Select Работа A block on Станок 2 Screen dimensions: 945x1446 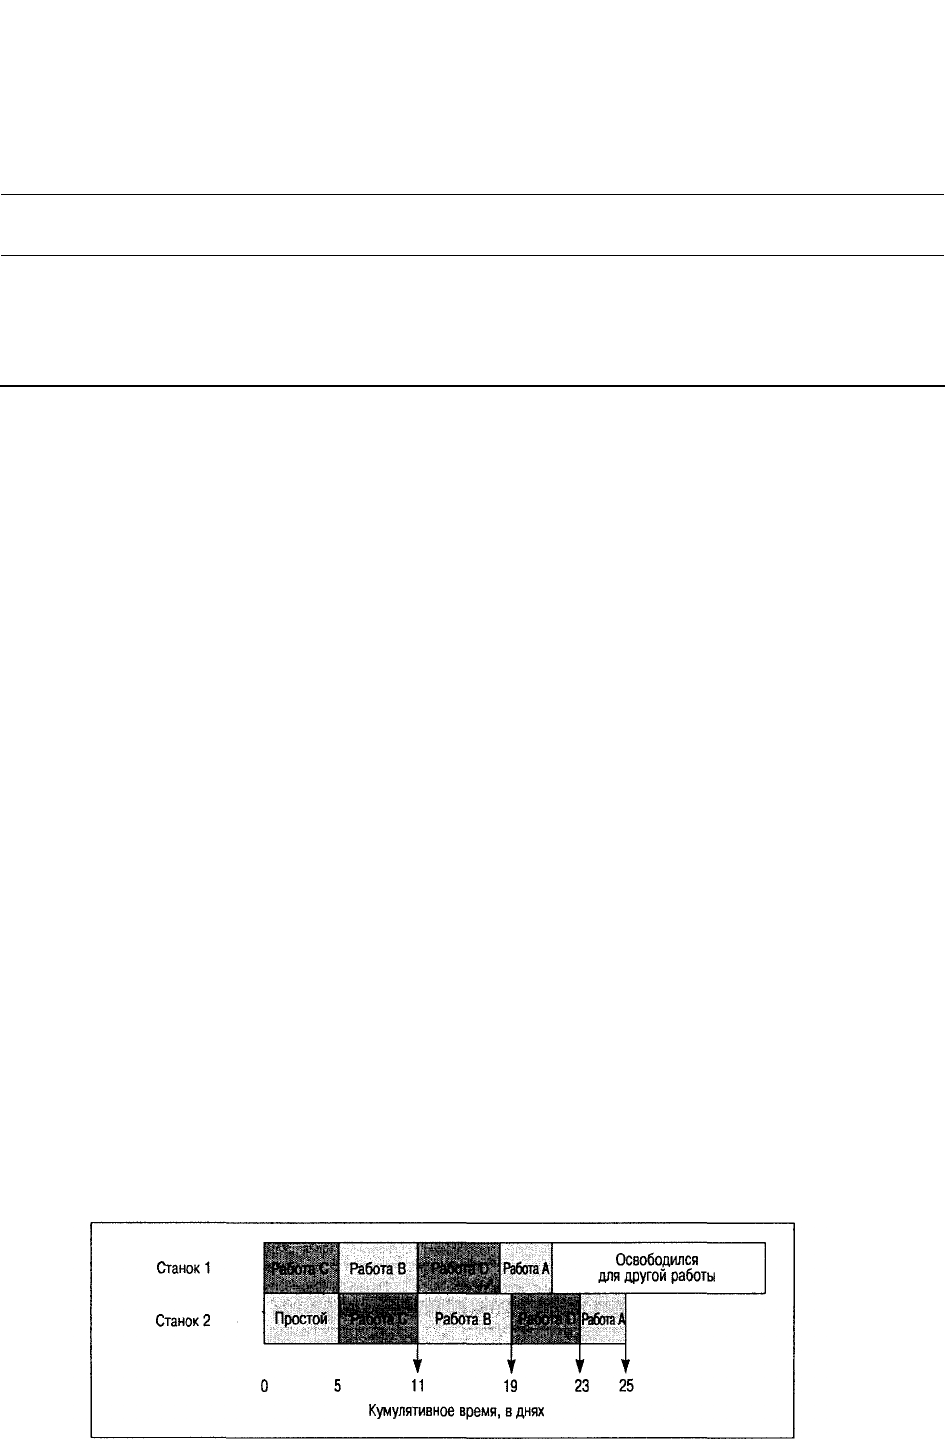pos(603,1318)
